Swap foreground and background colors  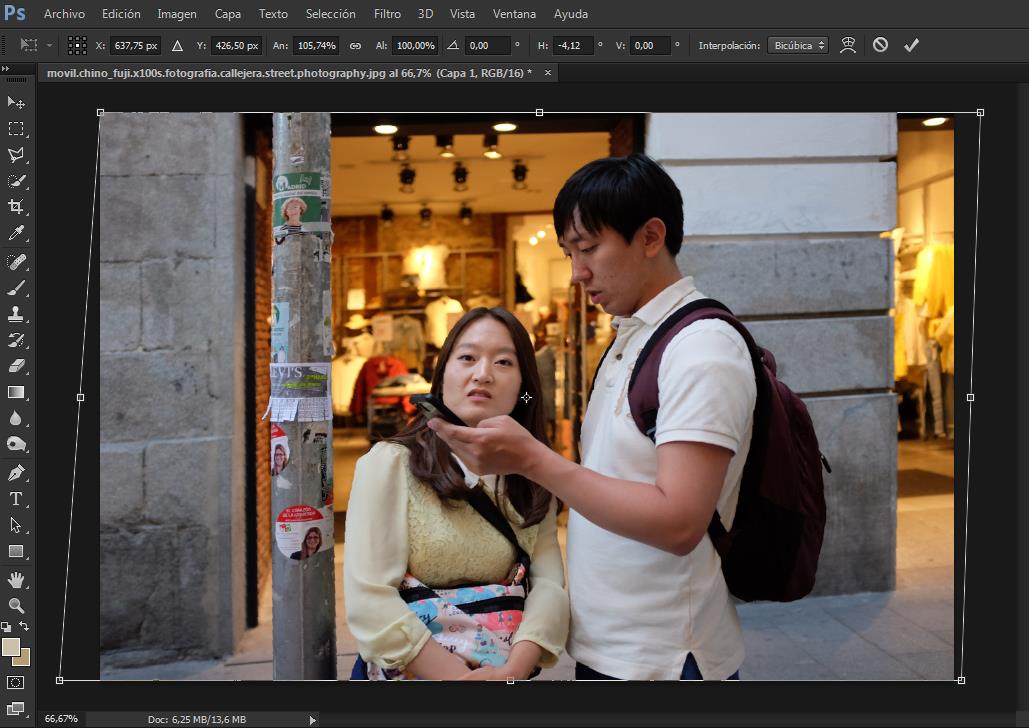(x=24, y=626)
